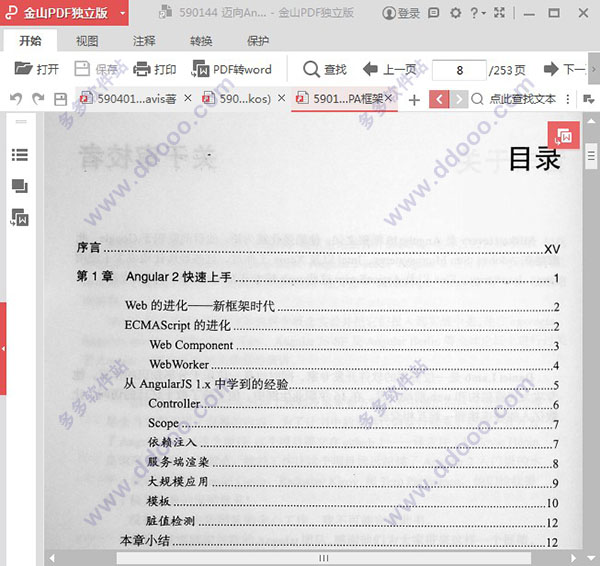Screen dimensions: 600x566
Task: Click the gray next-tab arrow button
Action: 459,99
